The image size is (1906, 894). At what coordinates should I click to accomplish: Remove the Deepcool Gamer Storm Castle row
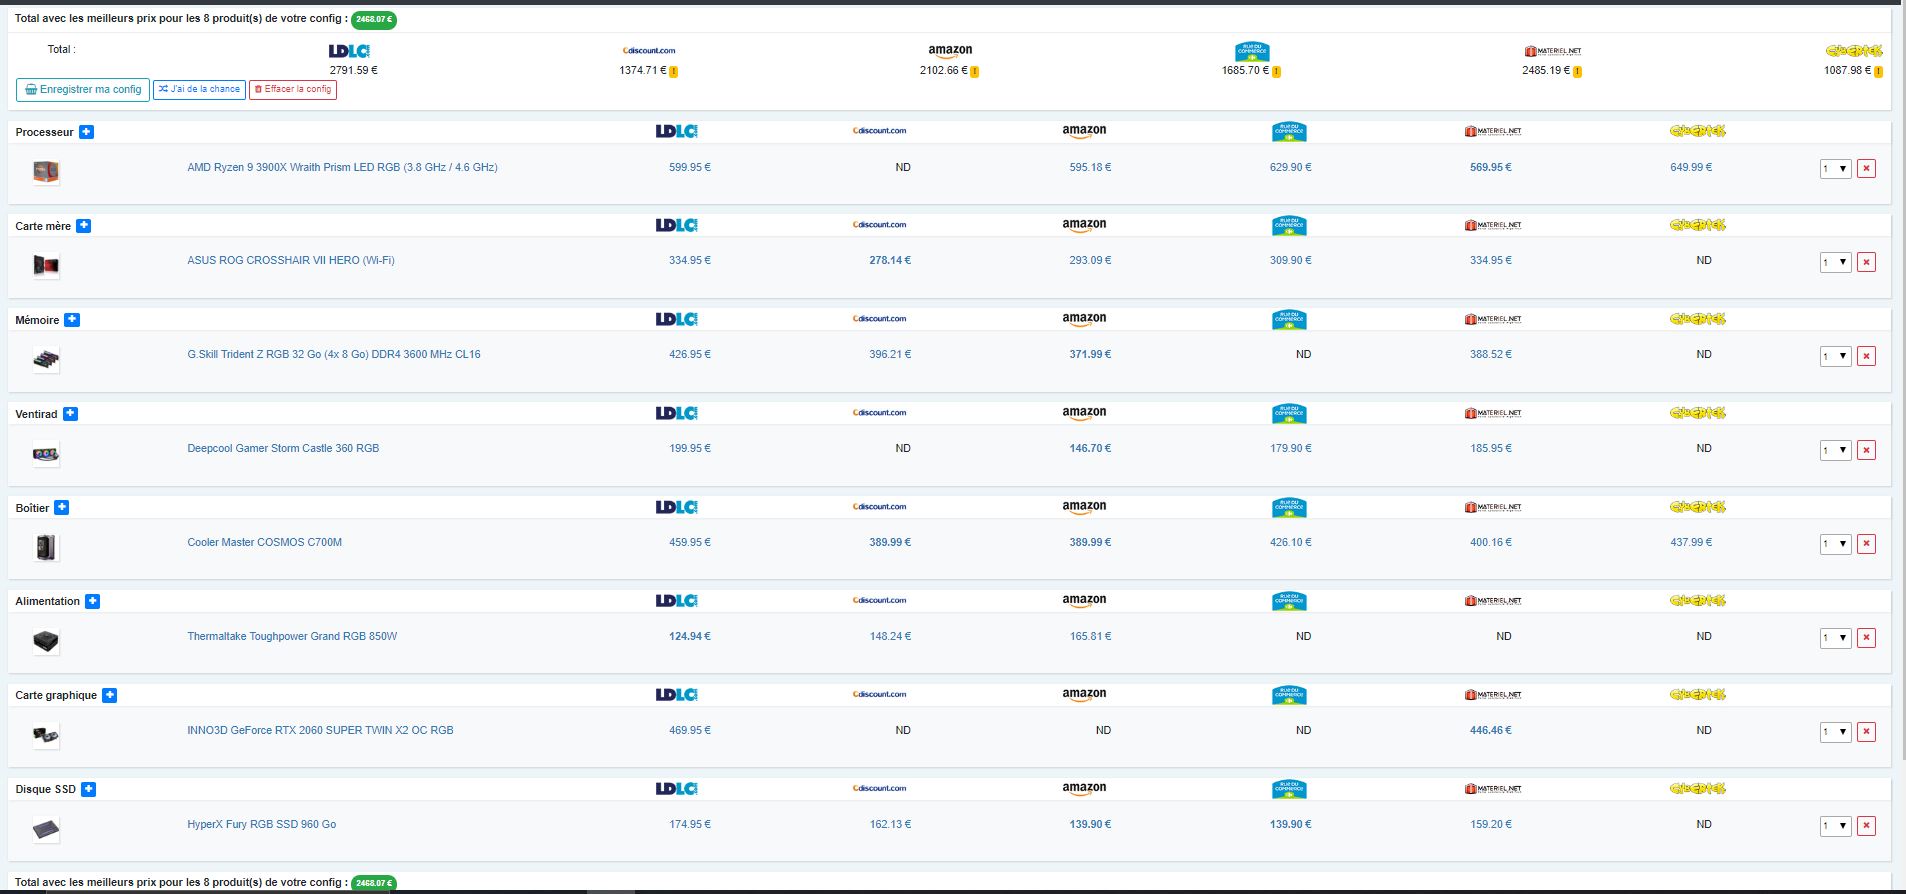point(1866,450)
